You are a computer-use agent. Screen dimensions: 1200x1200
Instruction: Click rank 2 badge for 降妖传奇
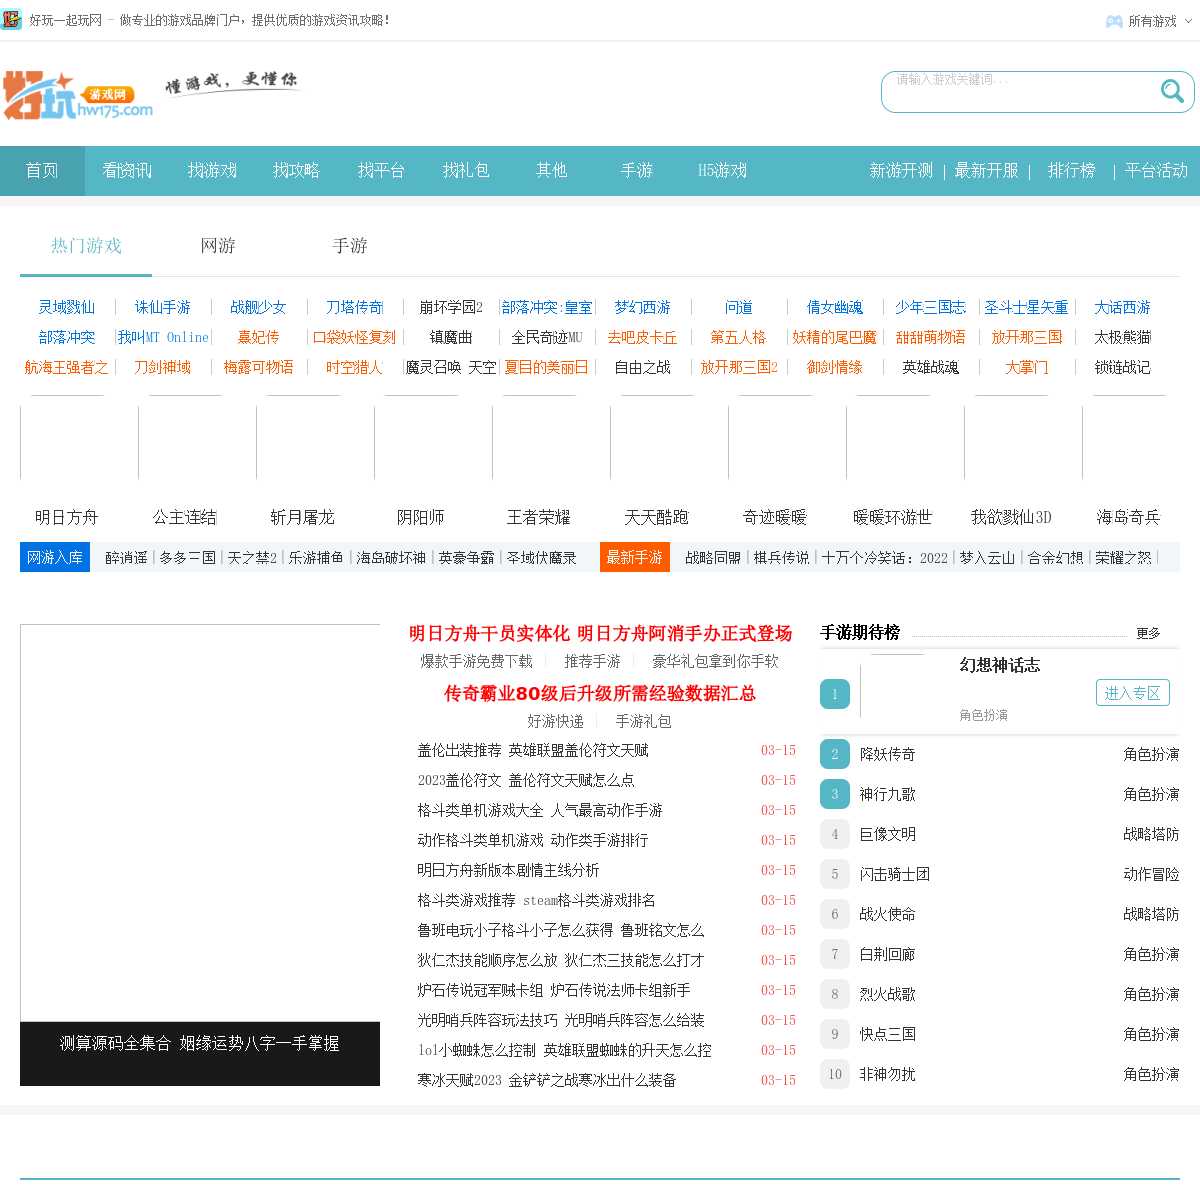click(834, 754)
